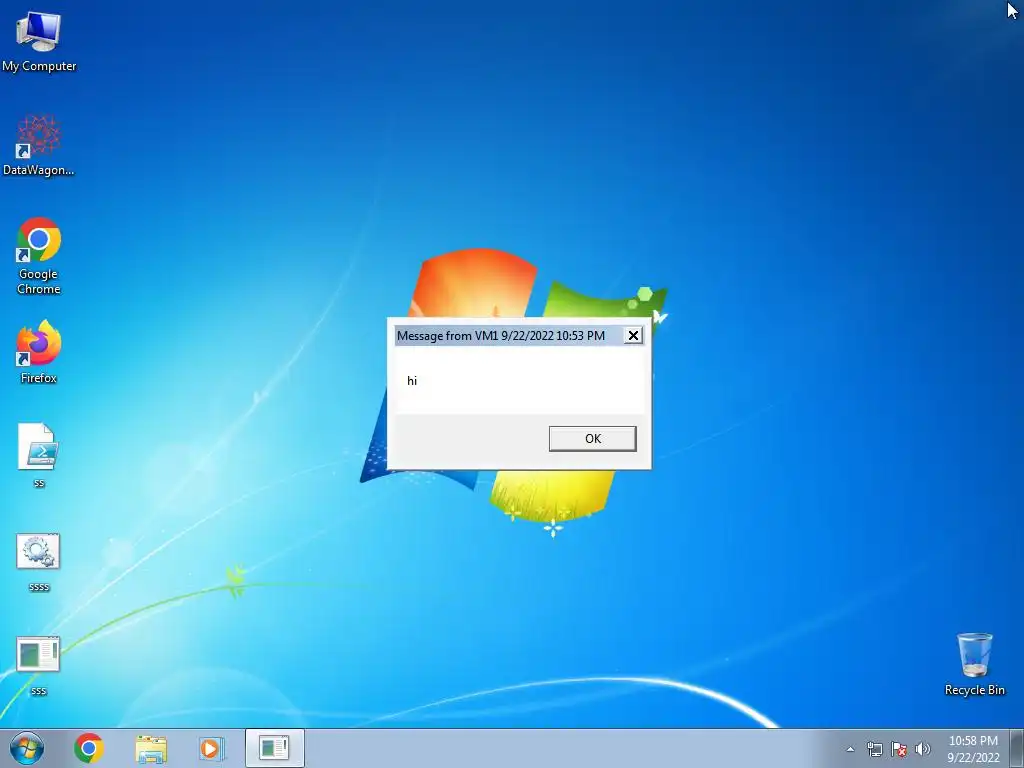Open the Windows Start menu orb
Viewport: 1024px width, 768px height.
27,748
